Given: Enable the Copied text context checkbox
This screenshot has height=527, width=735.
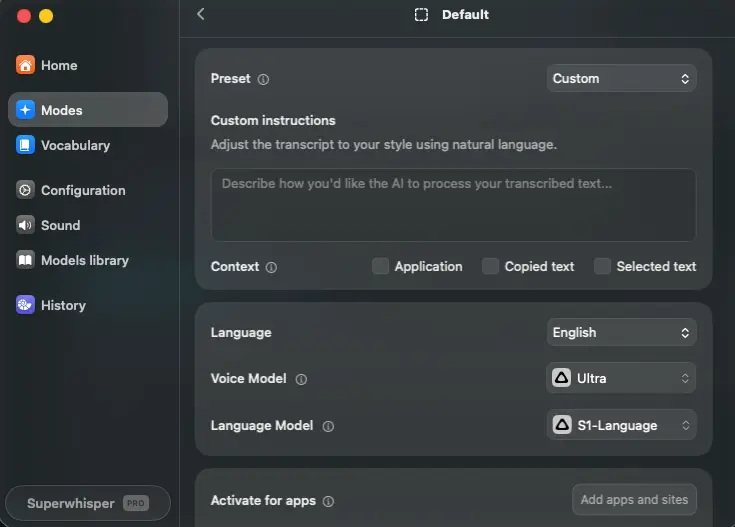Looking at the screenshot, I should [490, 266].
